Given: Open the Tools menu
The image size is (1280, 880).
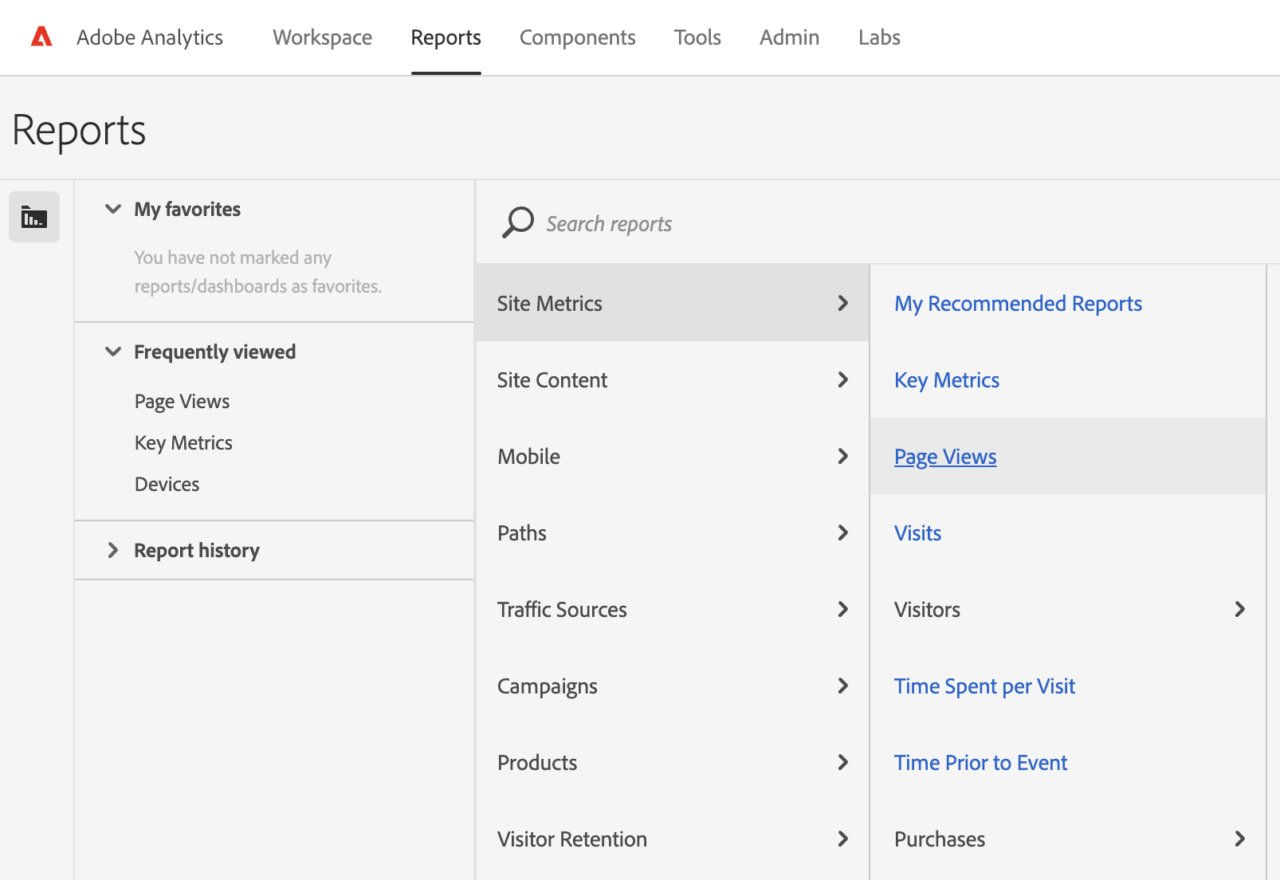Looking at the screenshot, I should (697, 37).
